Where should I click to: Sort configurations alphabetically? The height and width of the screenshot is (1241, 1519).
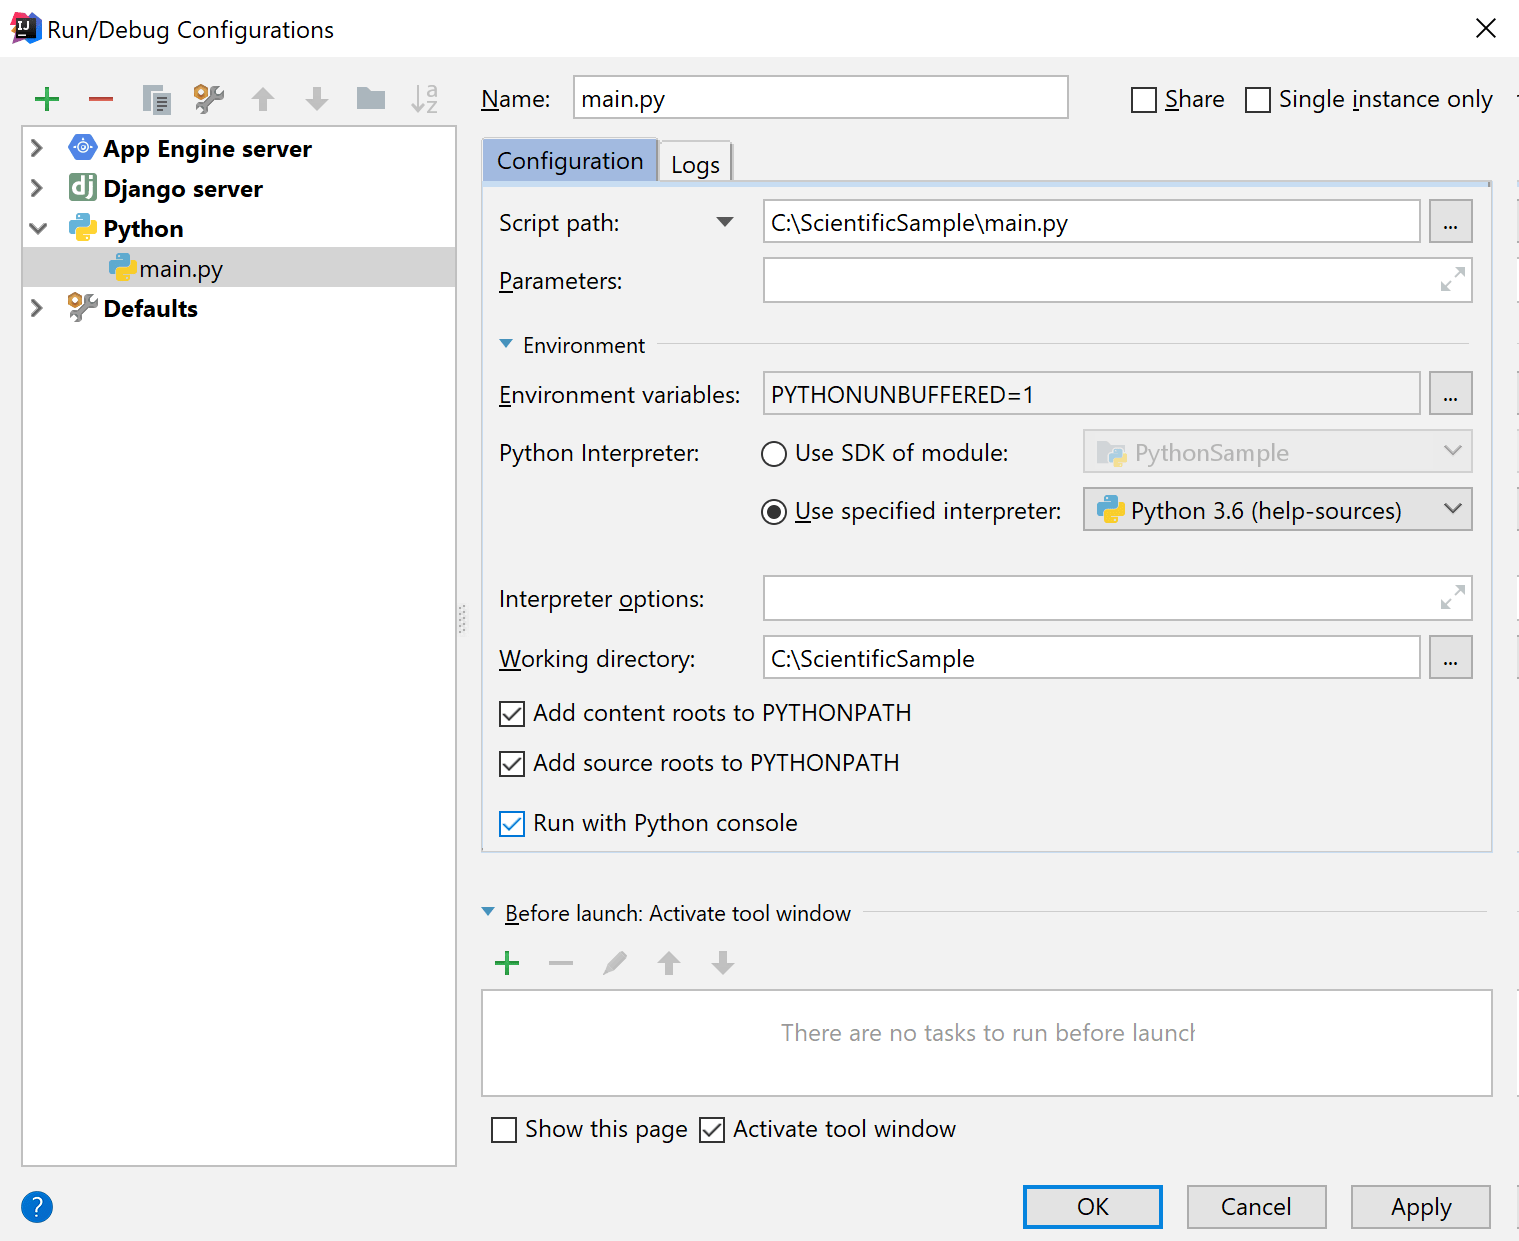[x=425, y=98]
